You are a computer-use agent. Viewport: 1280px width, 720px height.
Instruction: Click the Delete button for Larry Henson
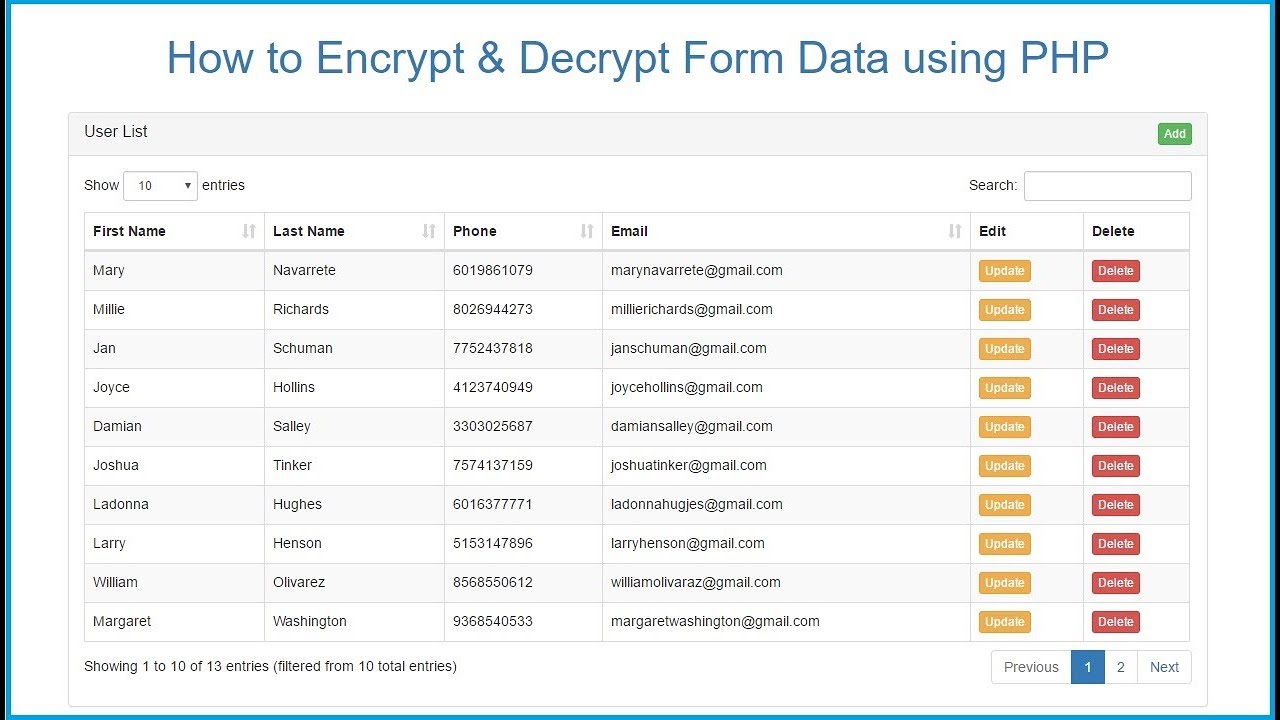coord(1115,544)
